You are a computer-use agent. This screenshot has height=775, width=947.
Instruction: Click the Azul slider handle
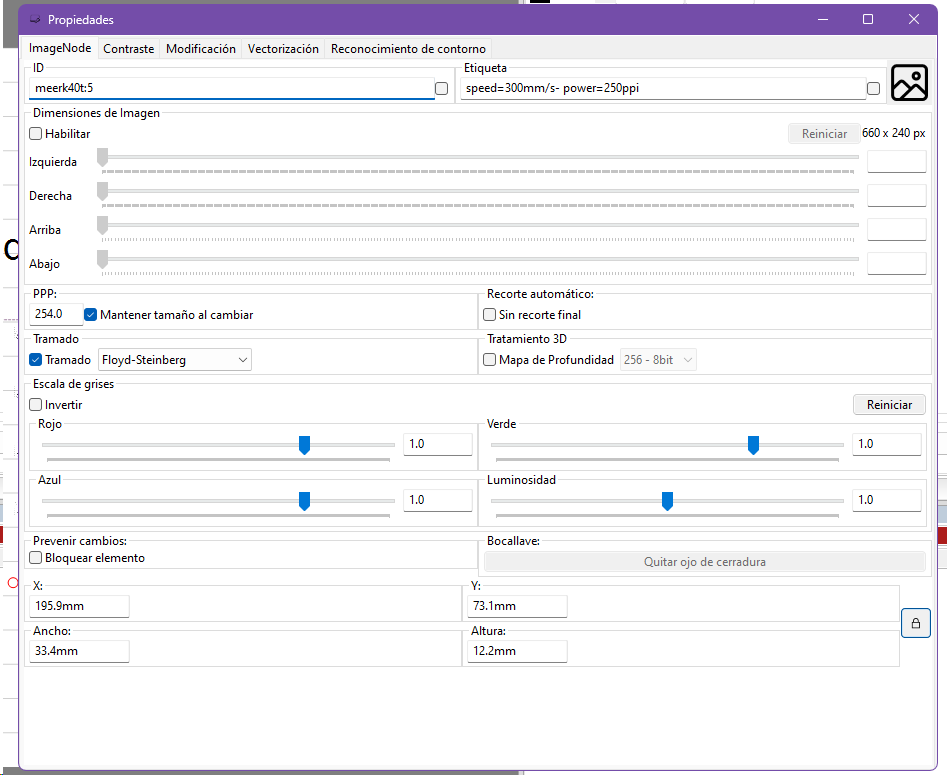(304, 501)
